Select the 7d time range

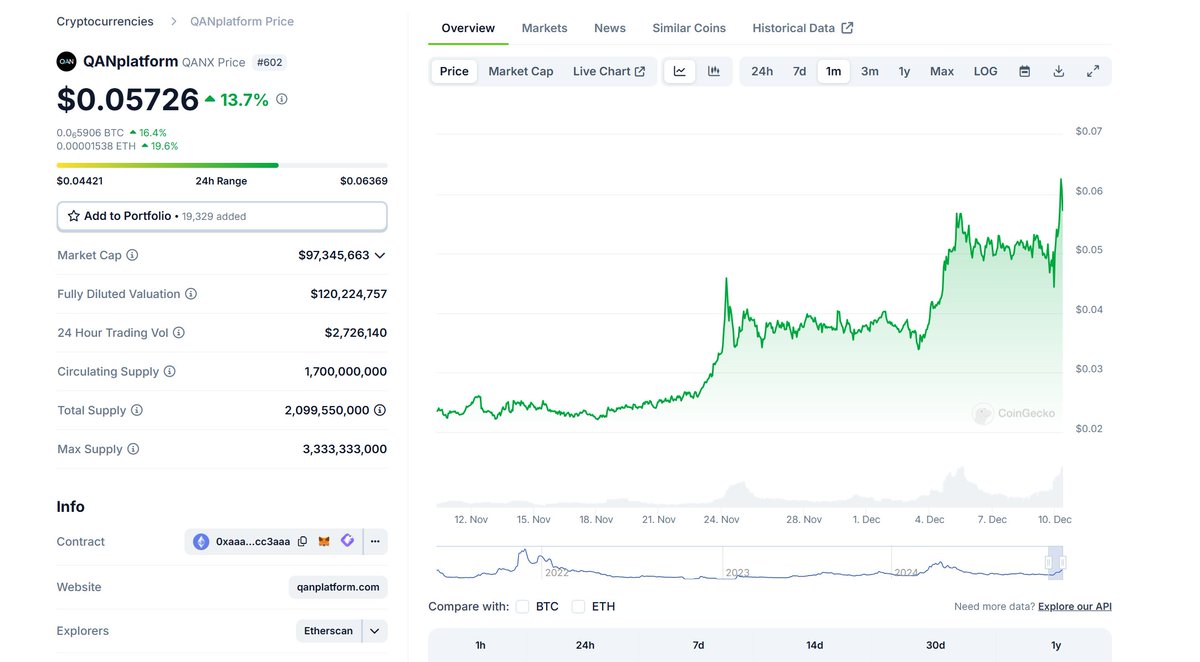pos(800,71)
